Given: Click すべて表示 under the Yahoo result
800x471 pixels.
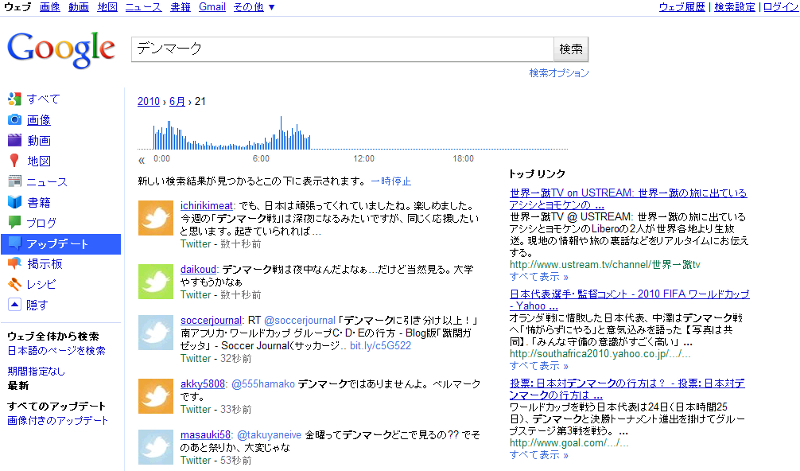Looking at the screenshot, I should (539, 366).
